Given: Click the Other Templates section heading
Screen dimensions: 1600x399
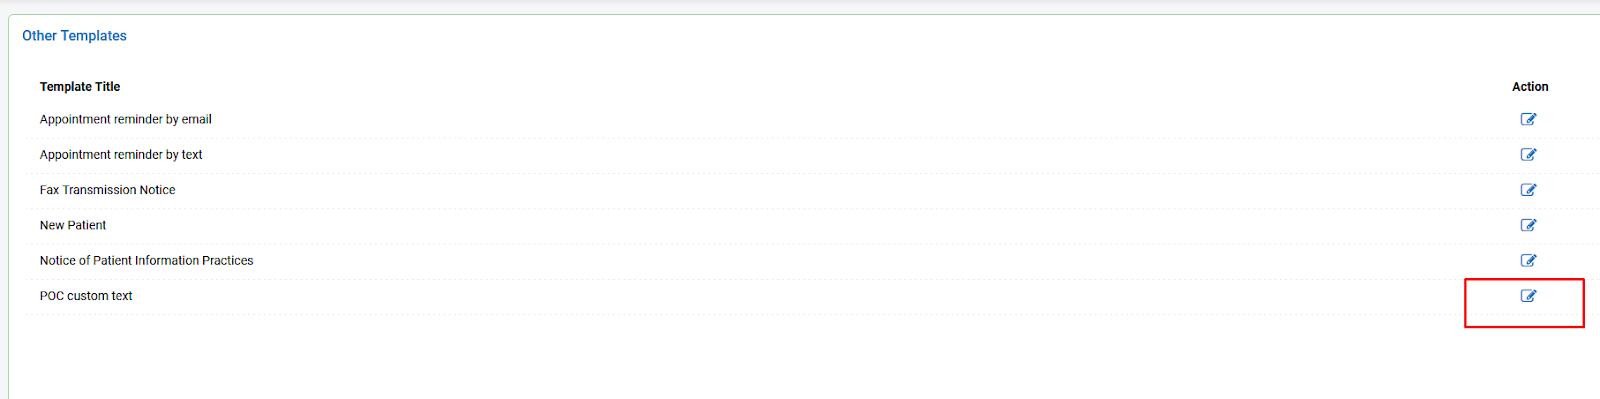Looking at the screenshot, I should coord(75,36).
